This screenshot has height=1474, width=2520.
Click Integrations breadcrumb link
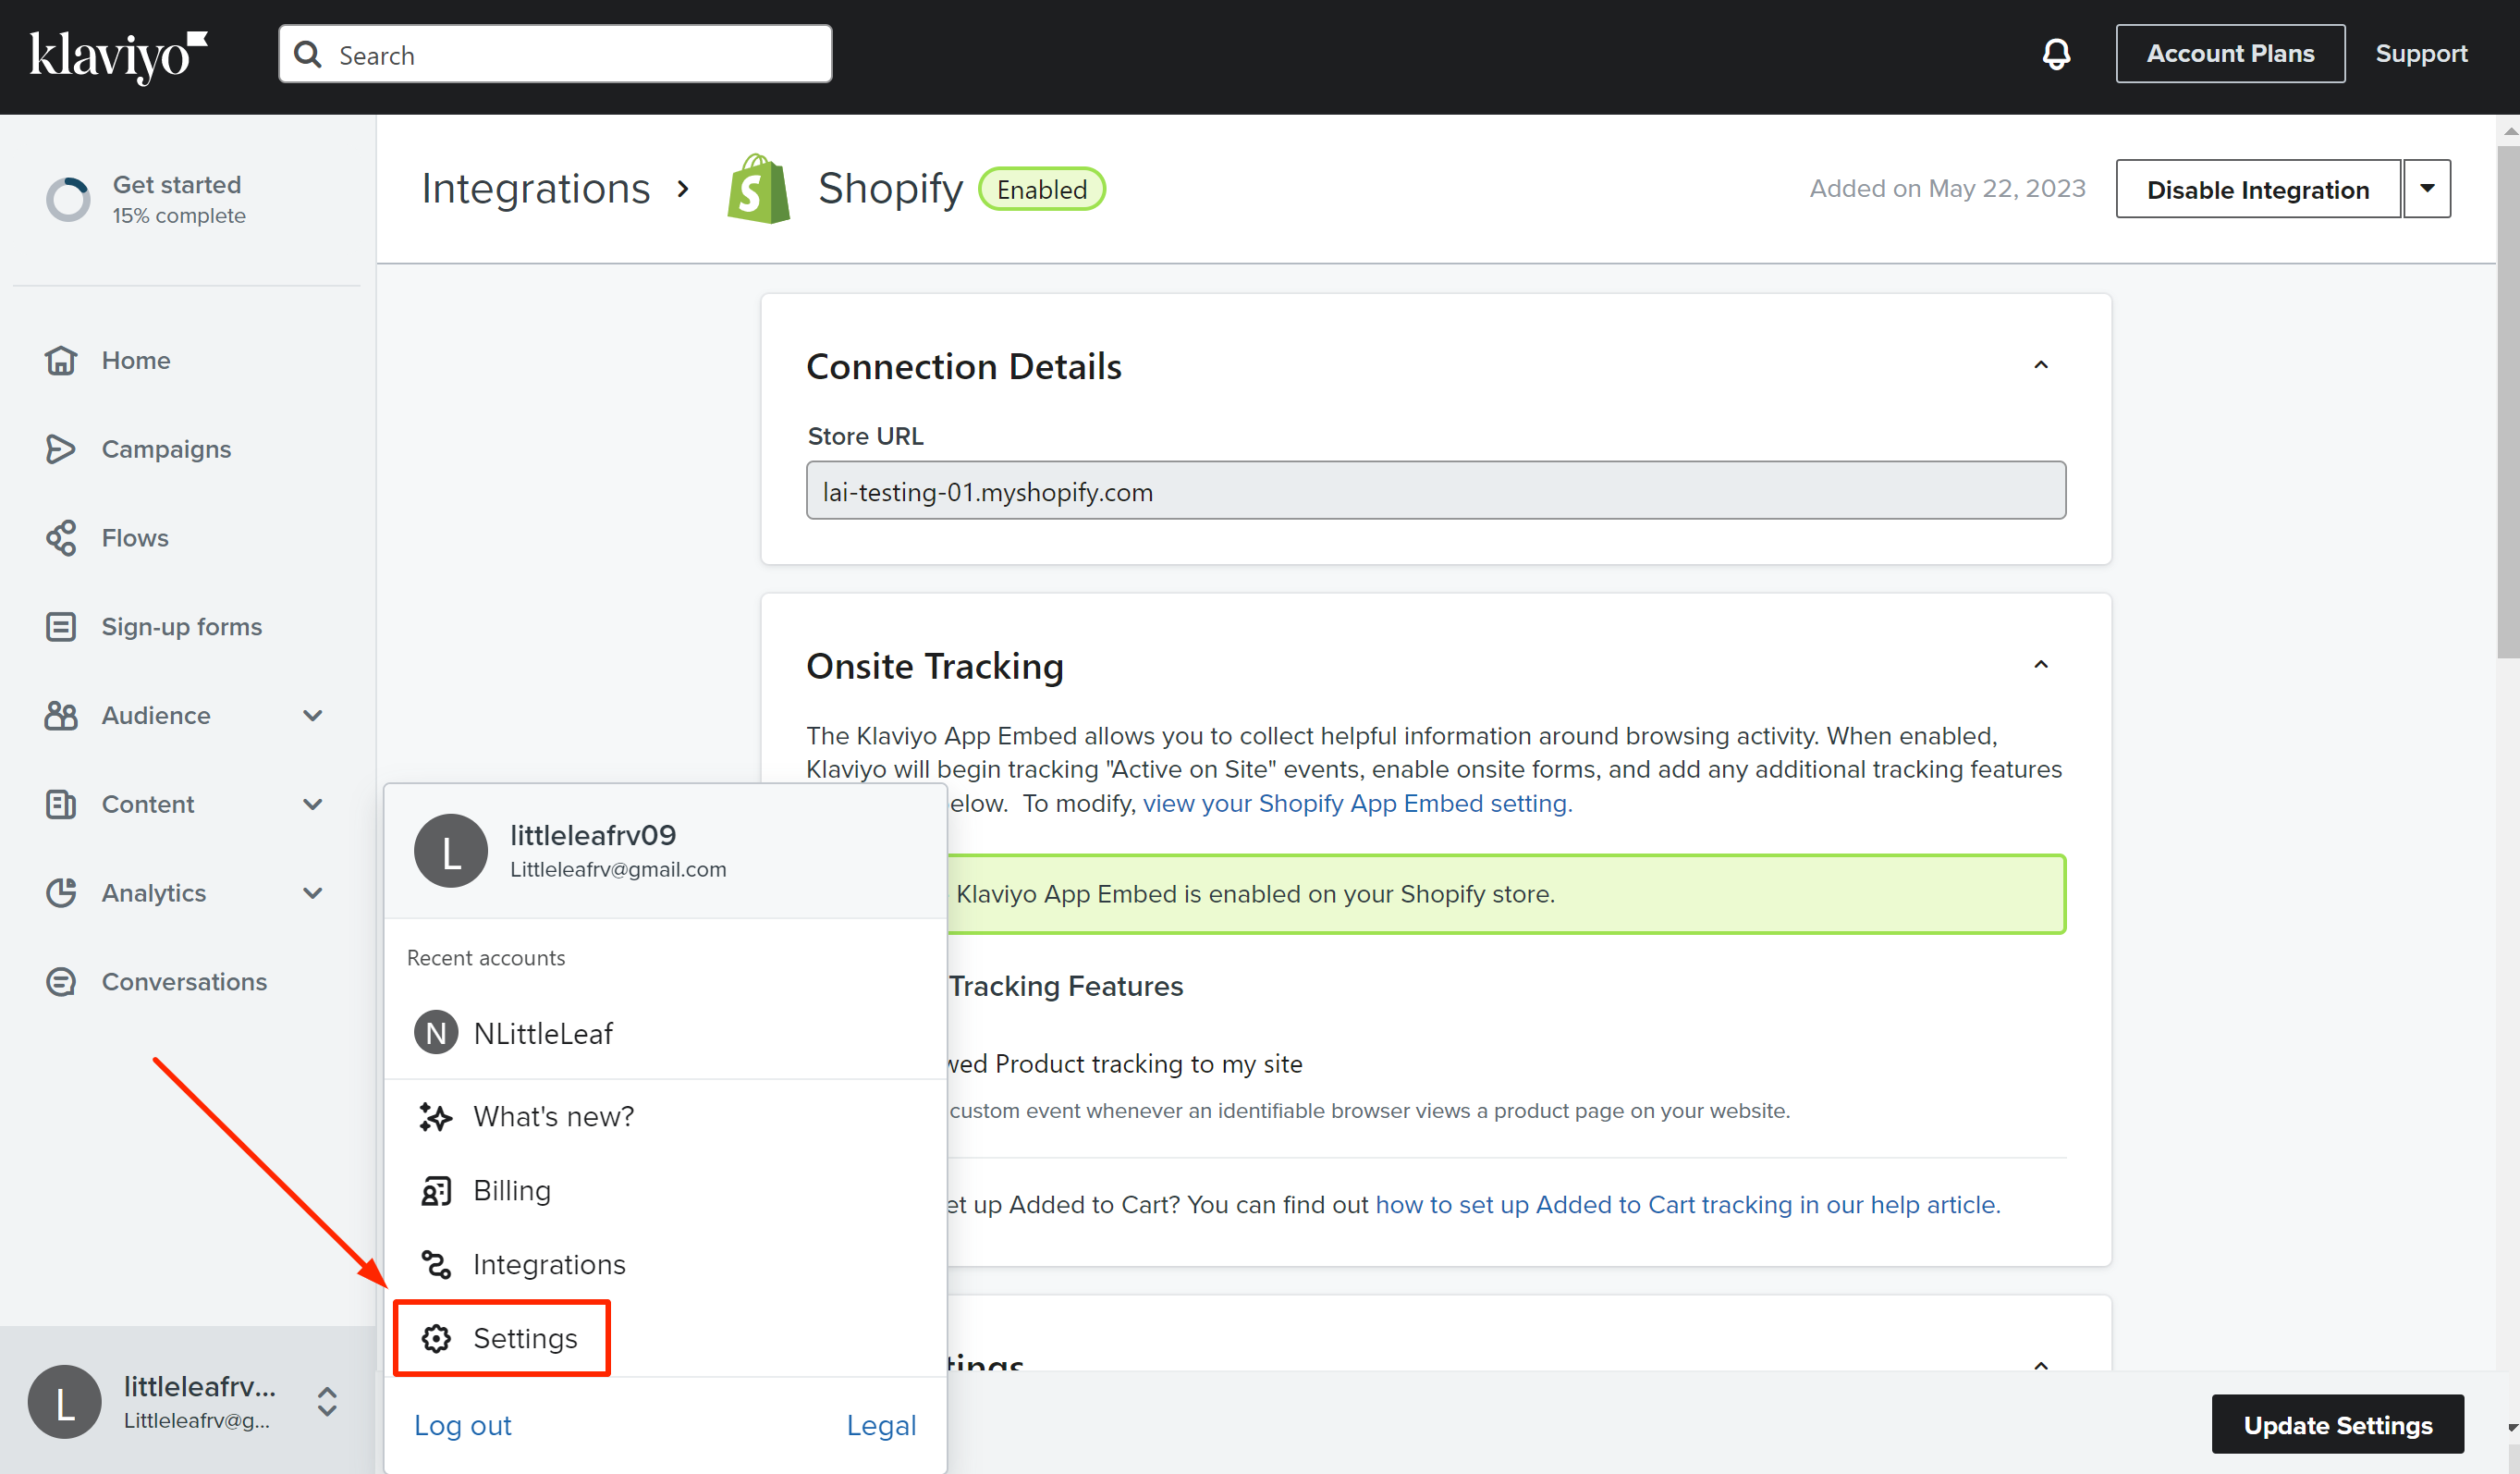[x=535, y=189]
